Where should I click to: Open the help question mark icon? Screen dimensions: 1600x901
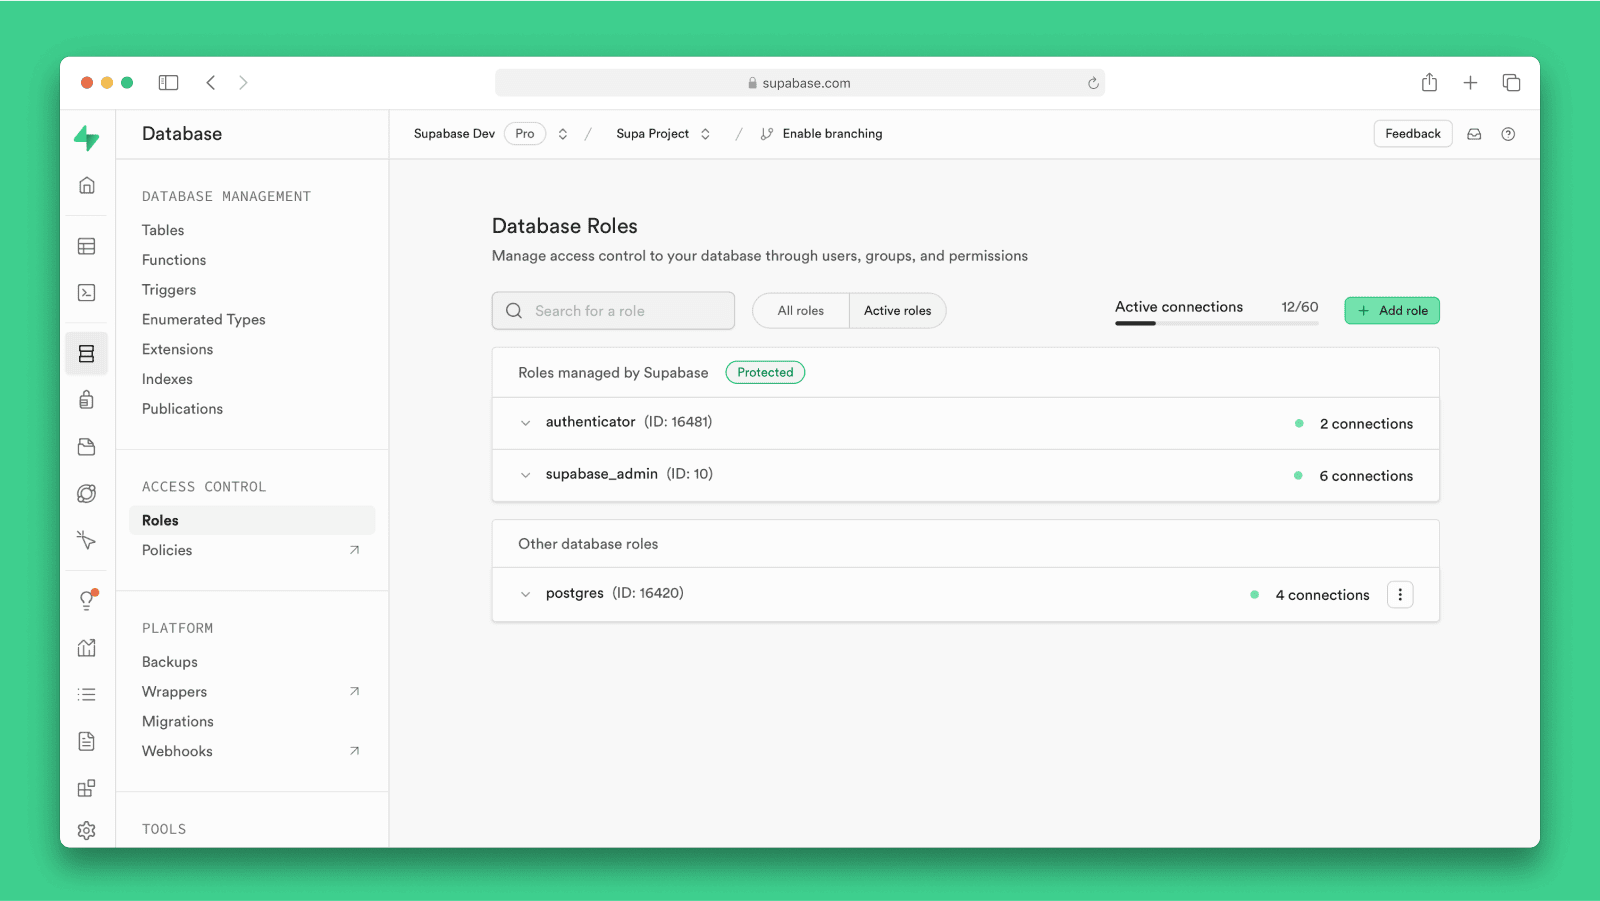point(1508,134)
